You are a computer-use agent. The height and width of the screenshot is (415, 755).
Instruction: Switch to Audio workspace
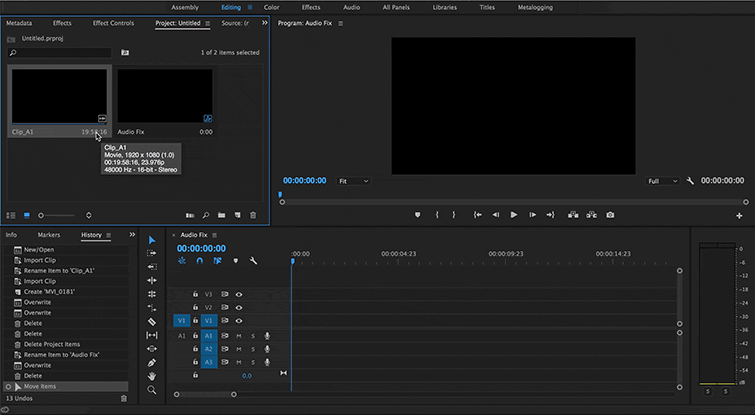click(351, 7)
